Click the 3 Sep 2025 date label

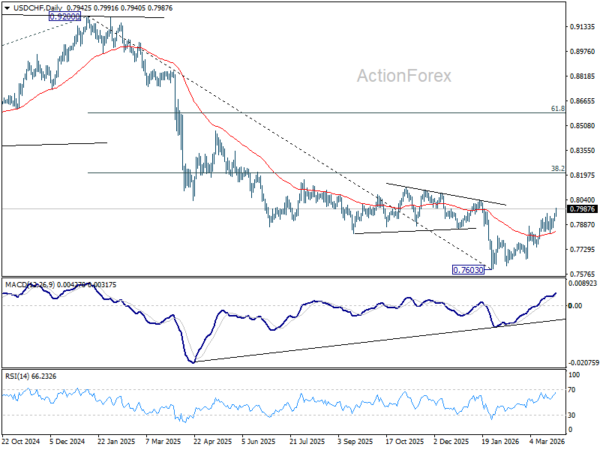click(x=355, y=442)
